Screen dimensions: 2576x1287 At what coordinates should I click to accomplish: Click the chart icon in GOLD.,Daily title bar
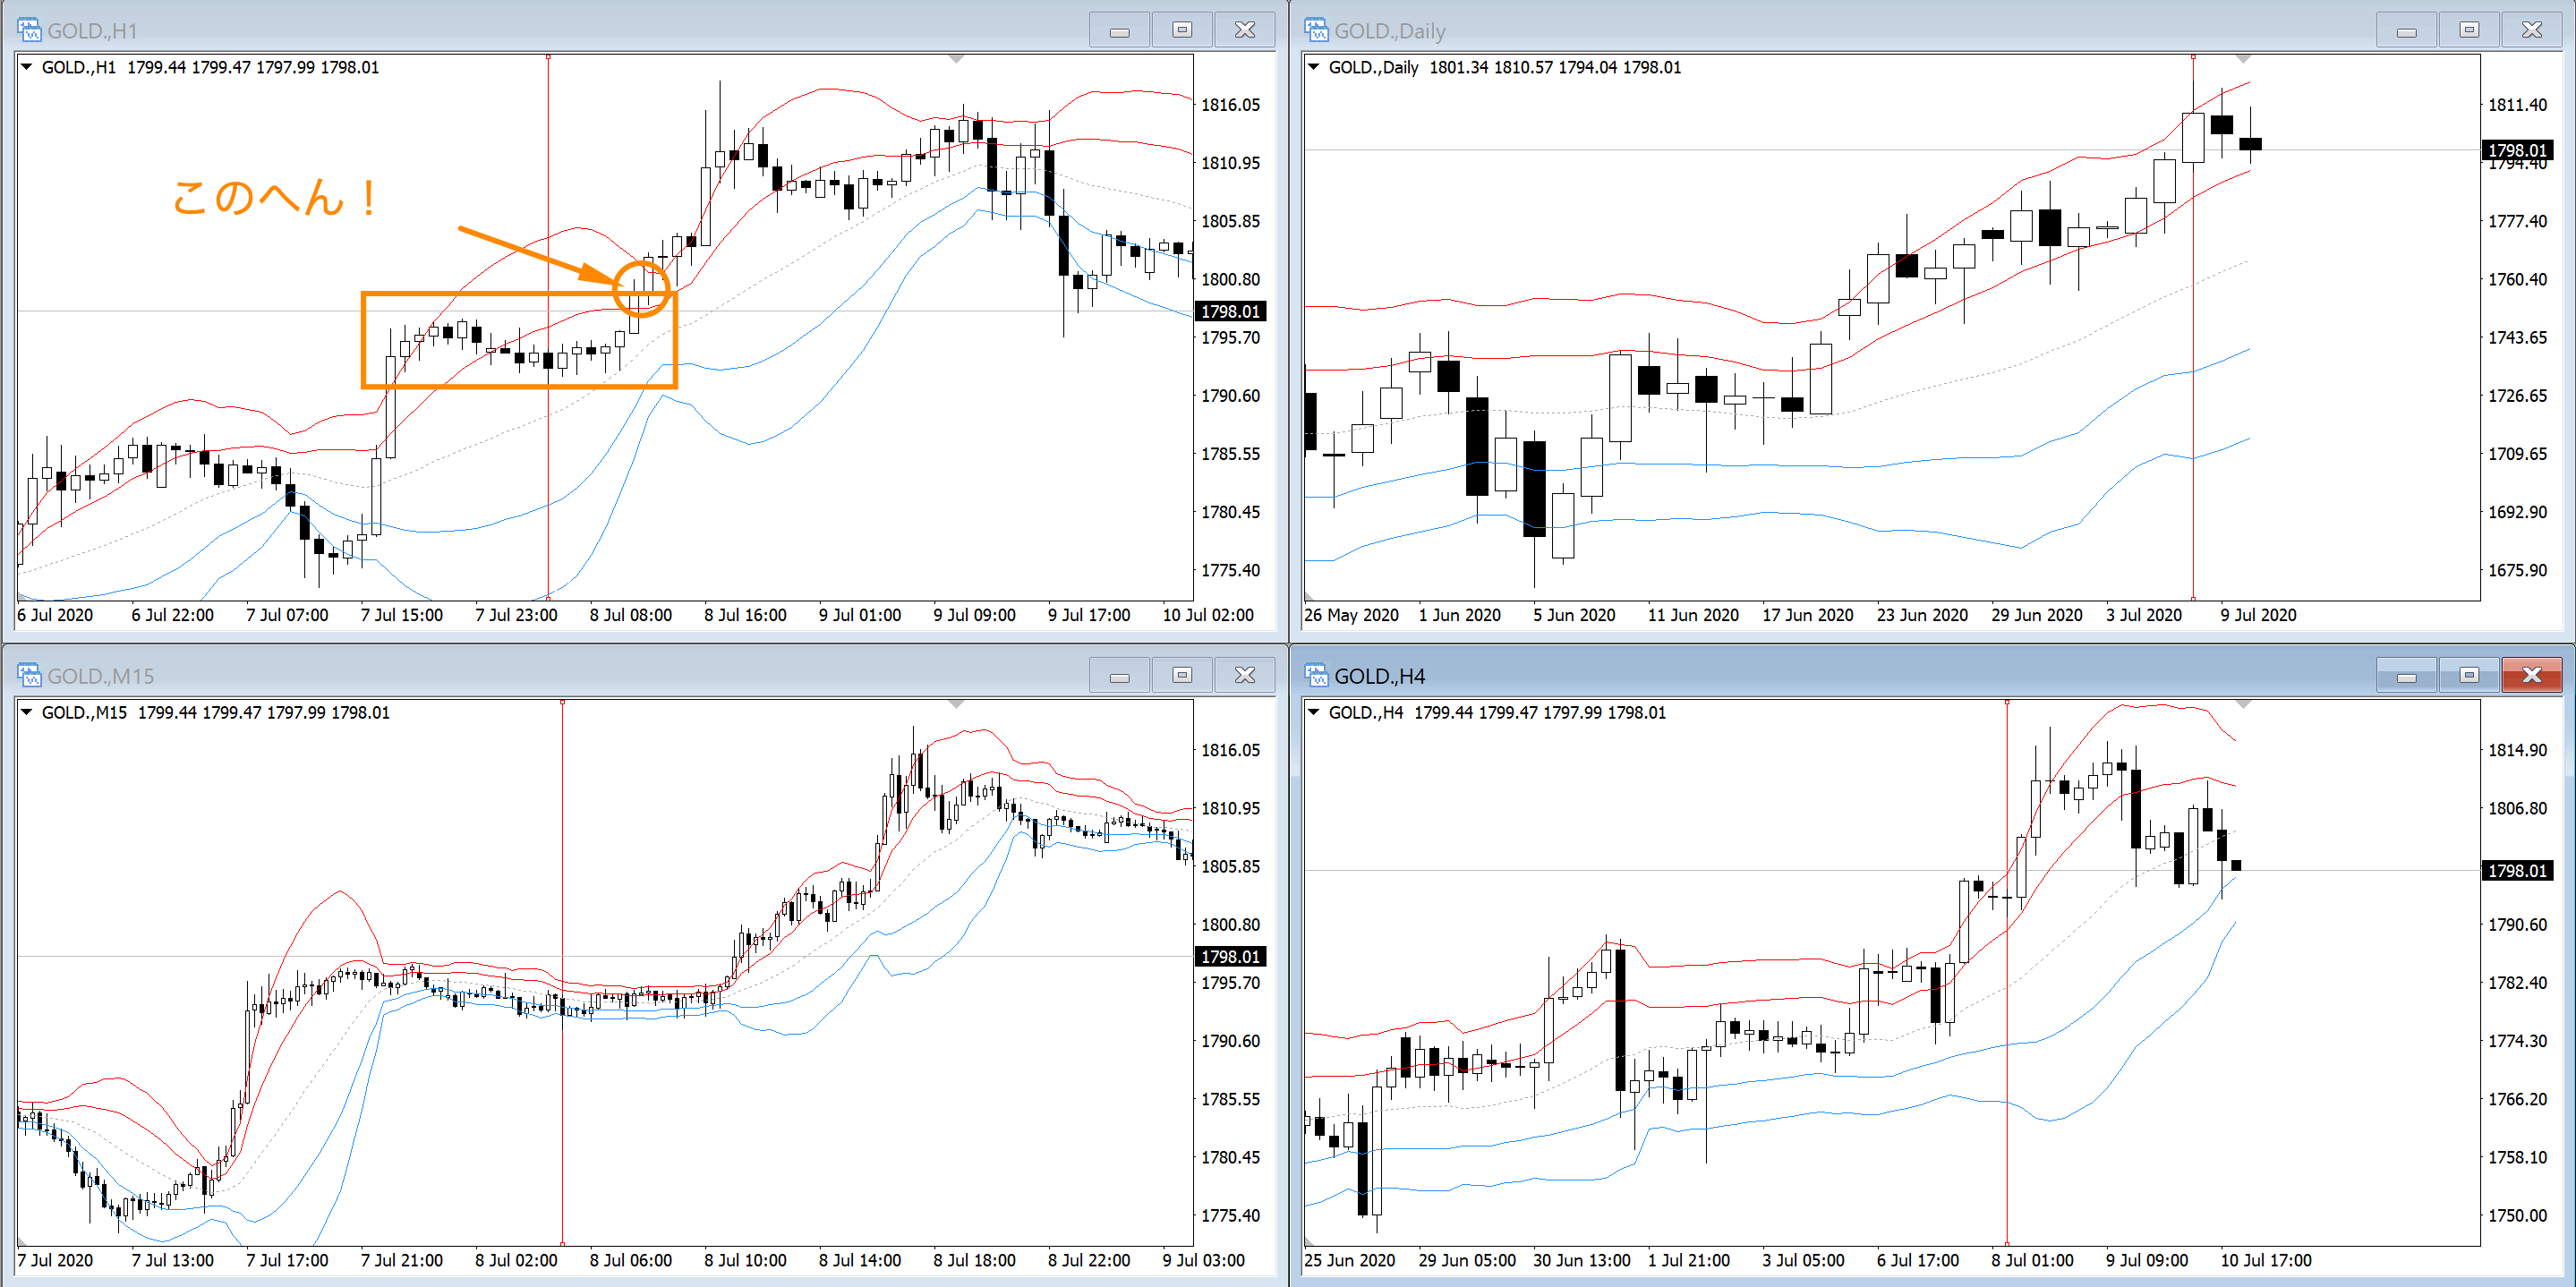(1316, 30)
